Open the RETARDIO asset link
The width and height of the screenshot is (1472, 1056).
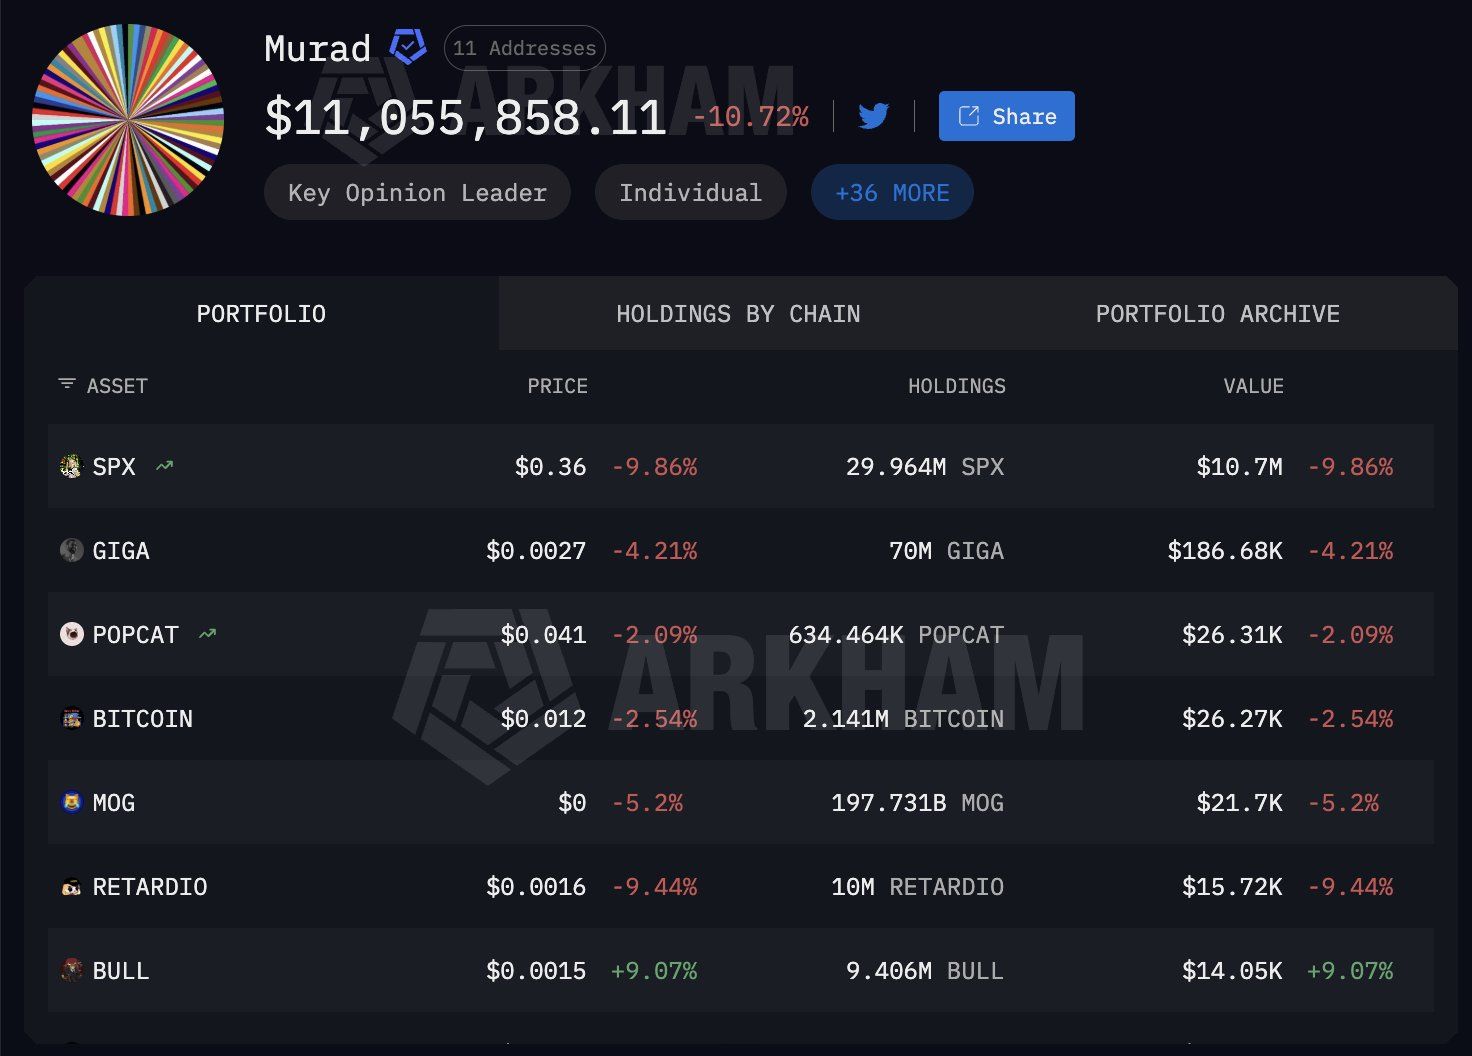(150, 886)
